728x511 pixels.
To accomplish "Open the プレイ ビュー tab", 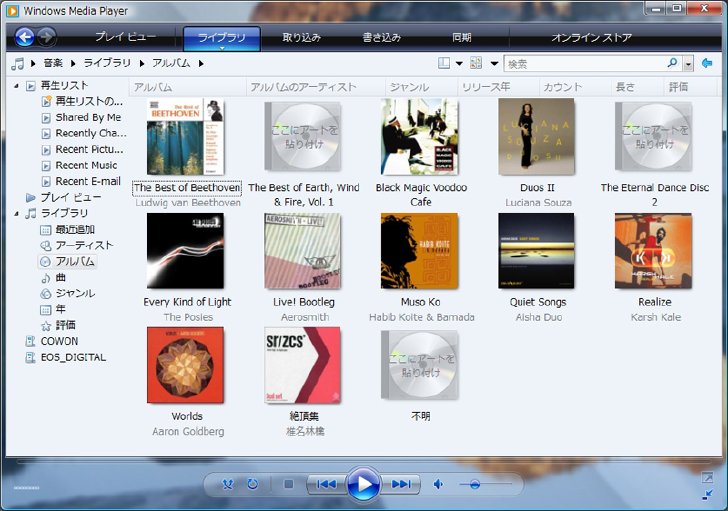I will point(125,37).
